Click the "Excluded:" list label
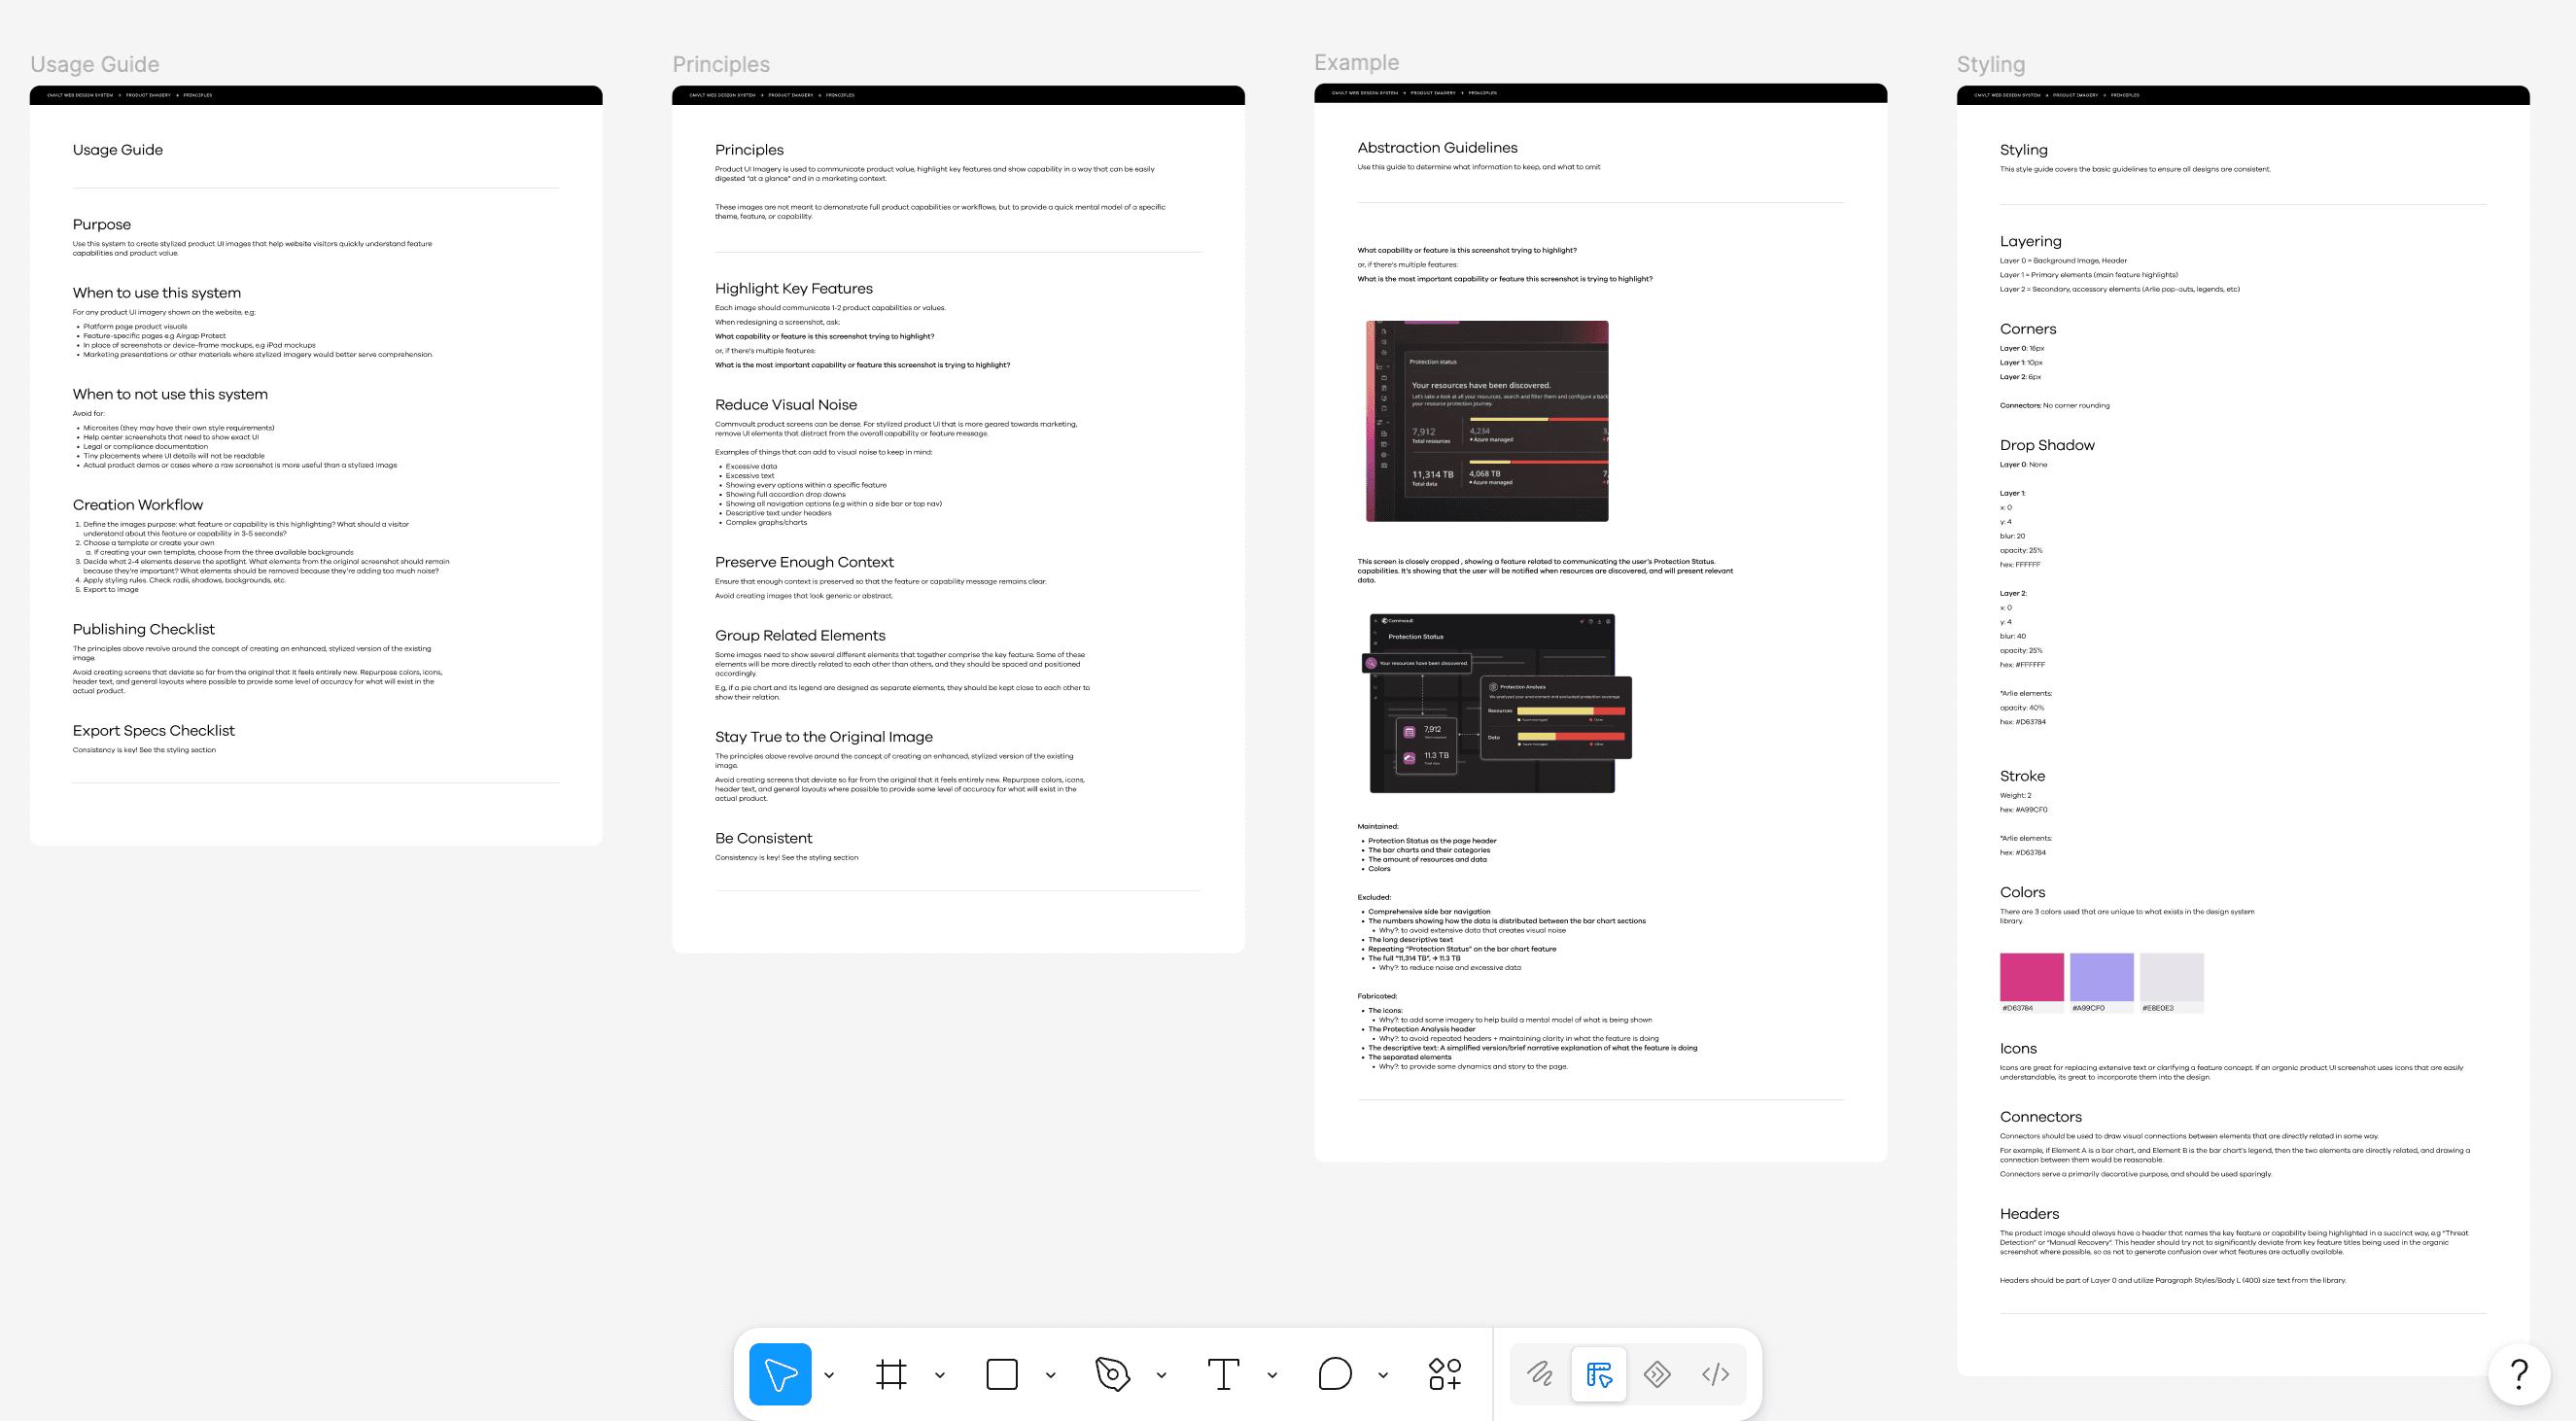Image resolution: width=2576 pixels, height=1421 pixels. [1374, 897]
